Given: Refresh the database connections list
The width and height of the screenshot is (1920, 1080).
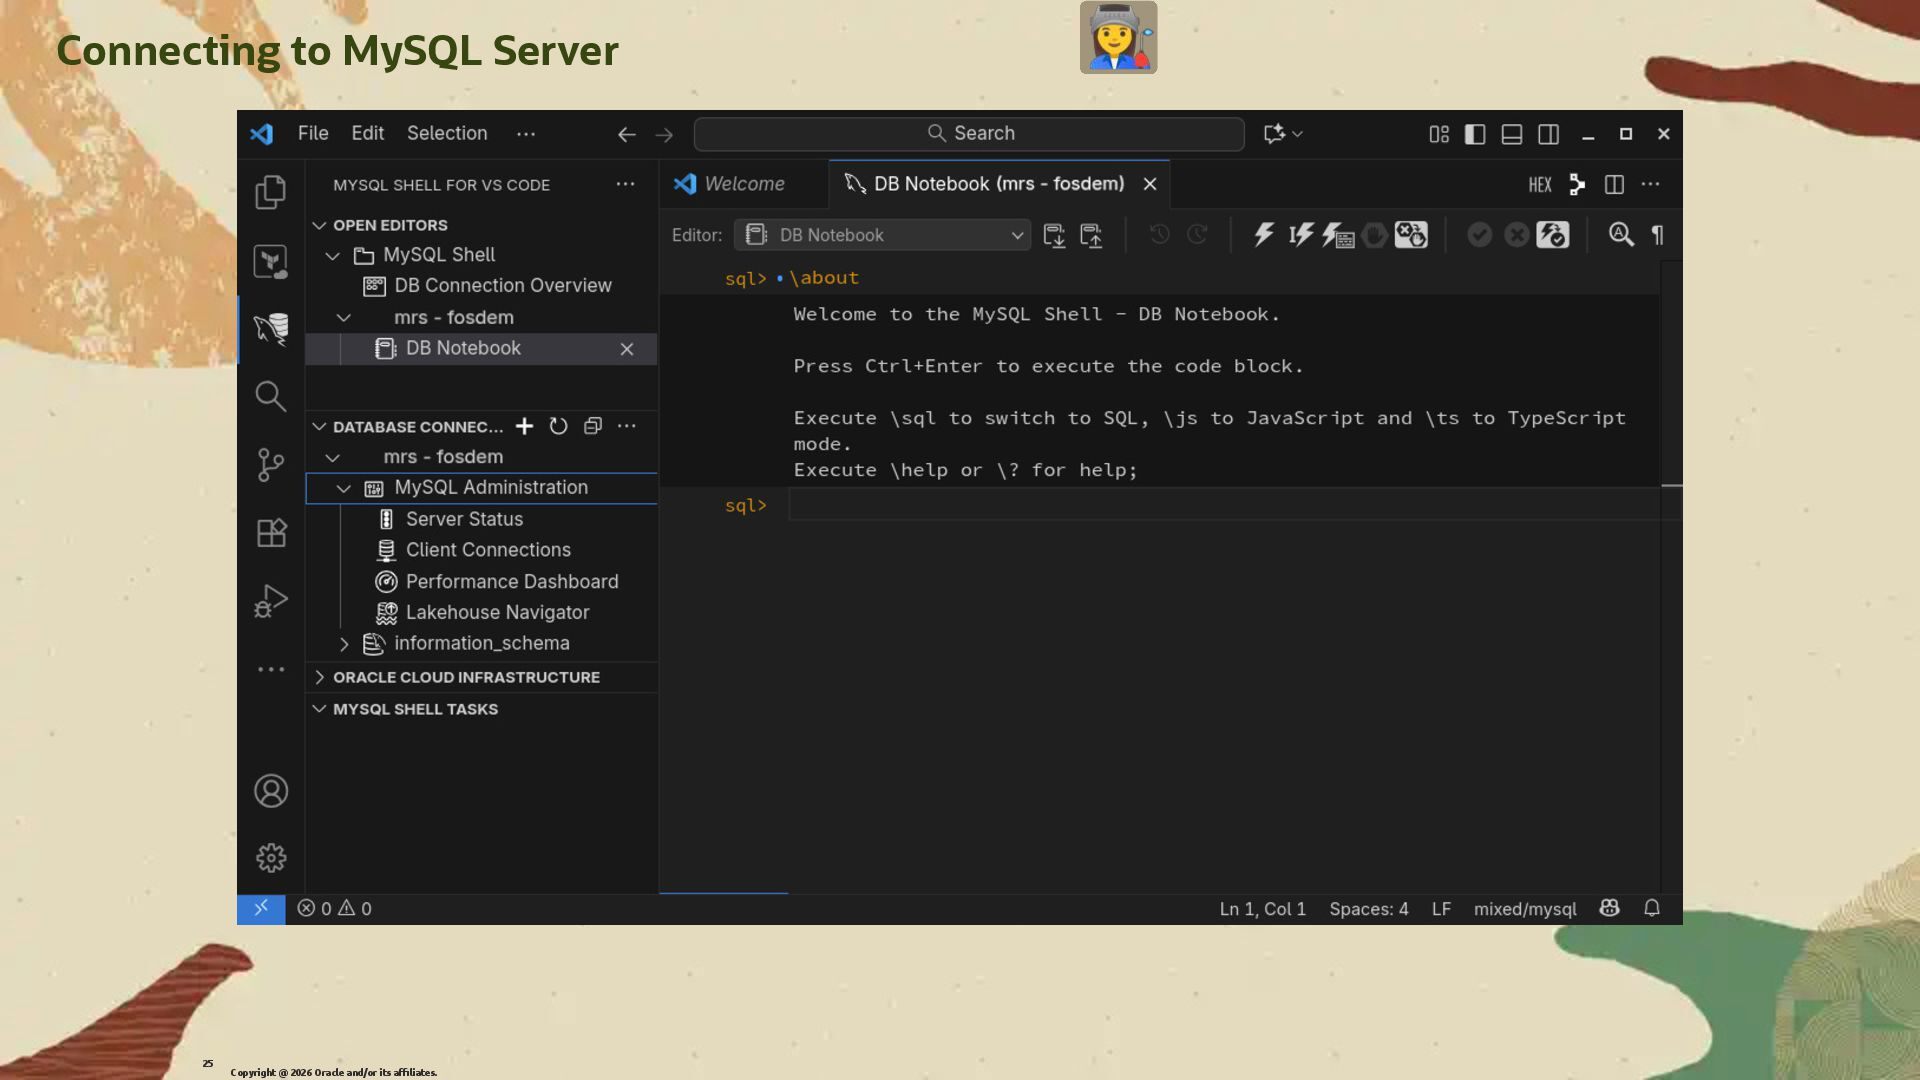Looking at the screenshot, I should (x=558, y=426).
